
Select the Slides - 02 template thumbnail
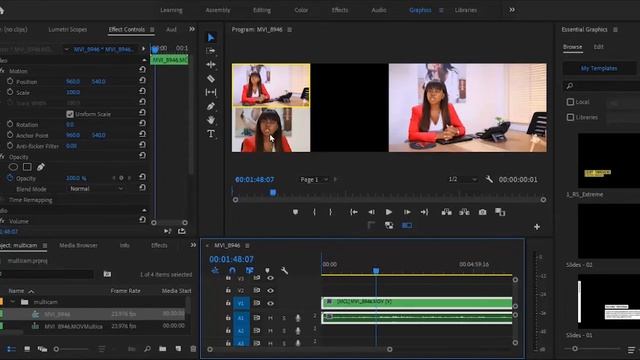609,231
